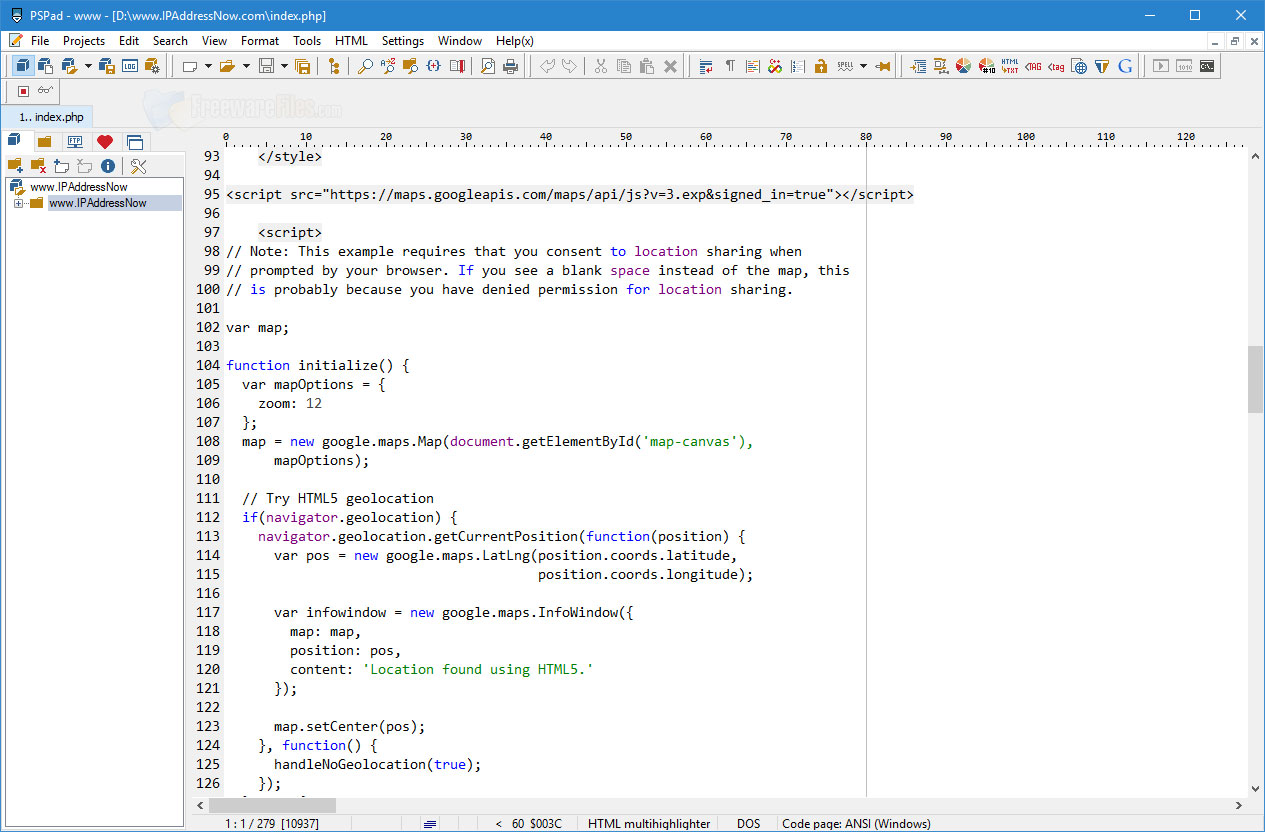This screenshot has width=1265, height=832.
Task: Click the project info icon in sidebar
Action: [107, 166]
